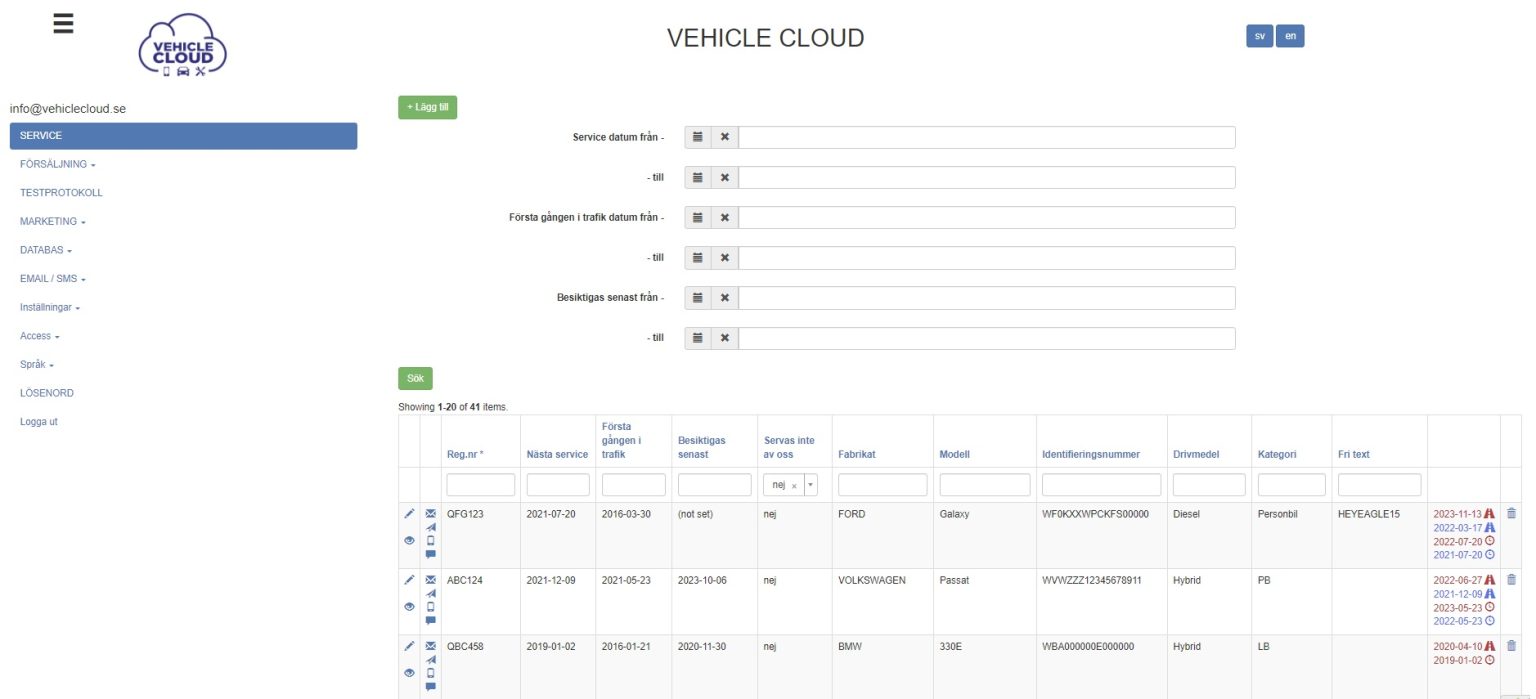Expand the EMAIL / SMS menu
1536x699 pixels.
[53, 279]
